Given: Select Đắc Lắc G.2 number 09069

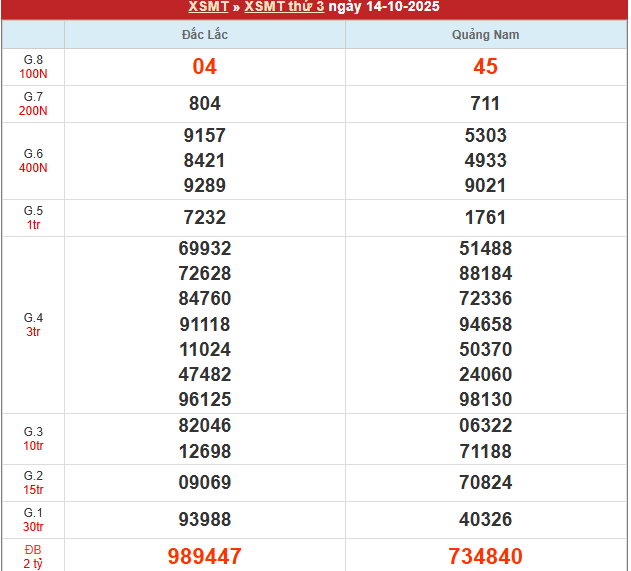Looking at the screenshot, I should pyautogui.click(x=204, y=482).
